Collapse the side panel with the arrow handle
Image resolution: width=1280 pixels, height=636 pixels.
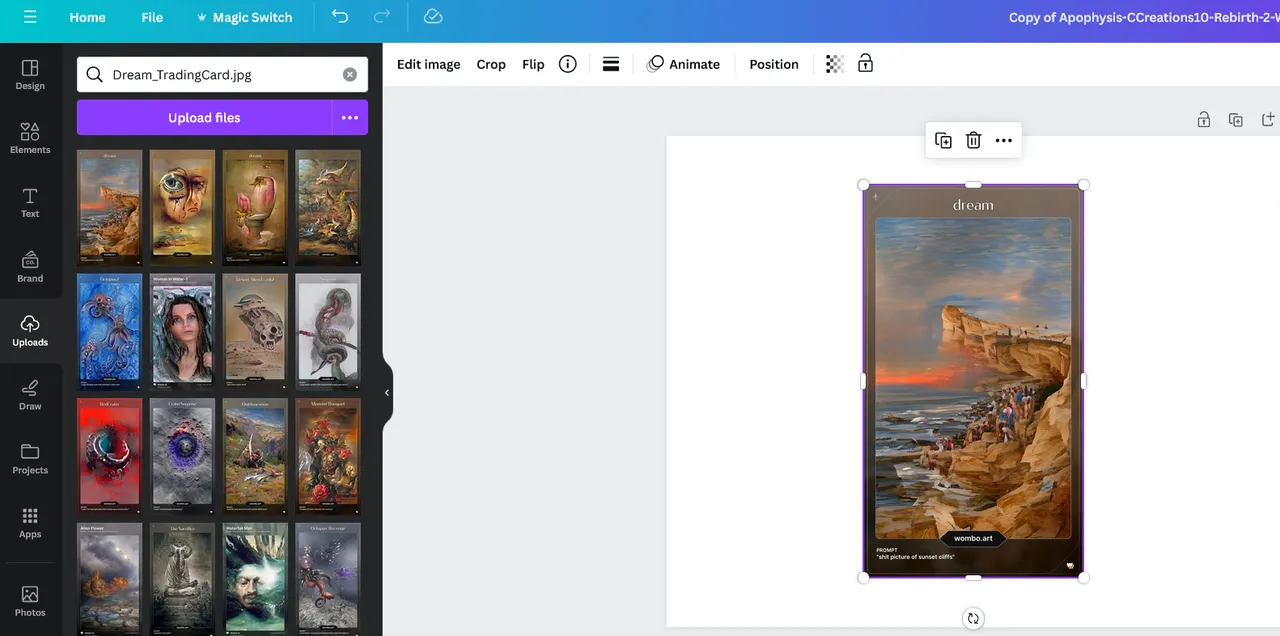[x=387, y=392]
